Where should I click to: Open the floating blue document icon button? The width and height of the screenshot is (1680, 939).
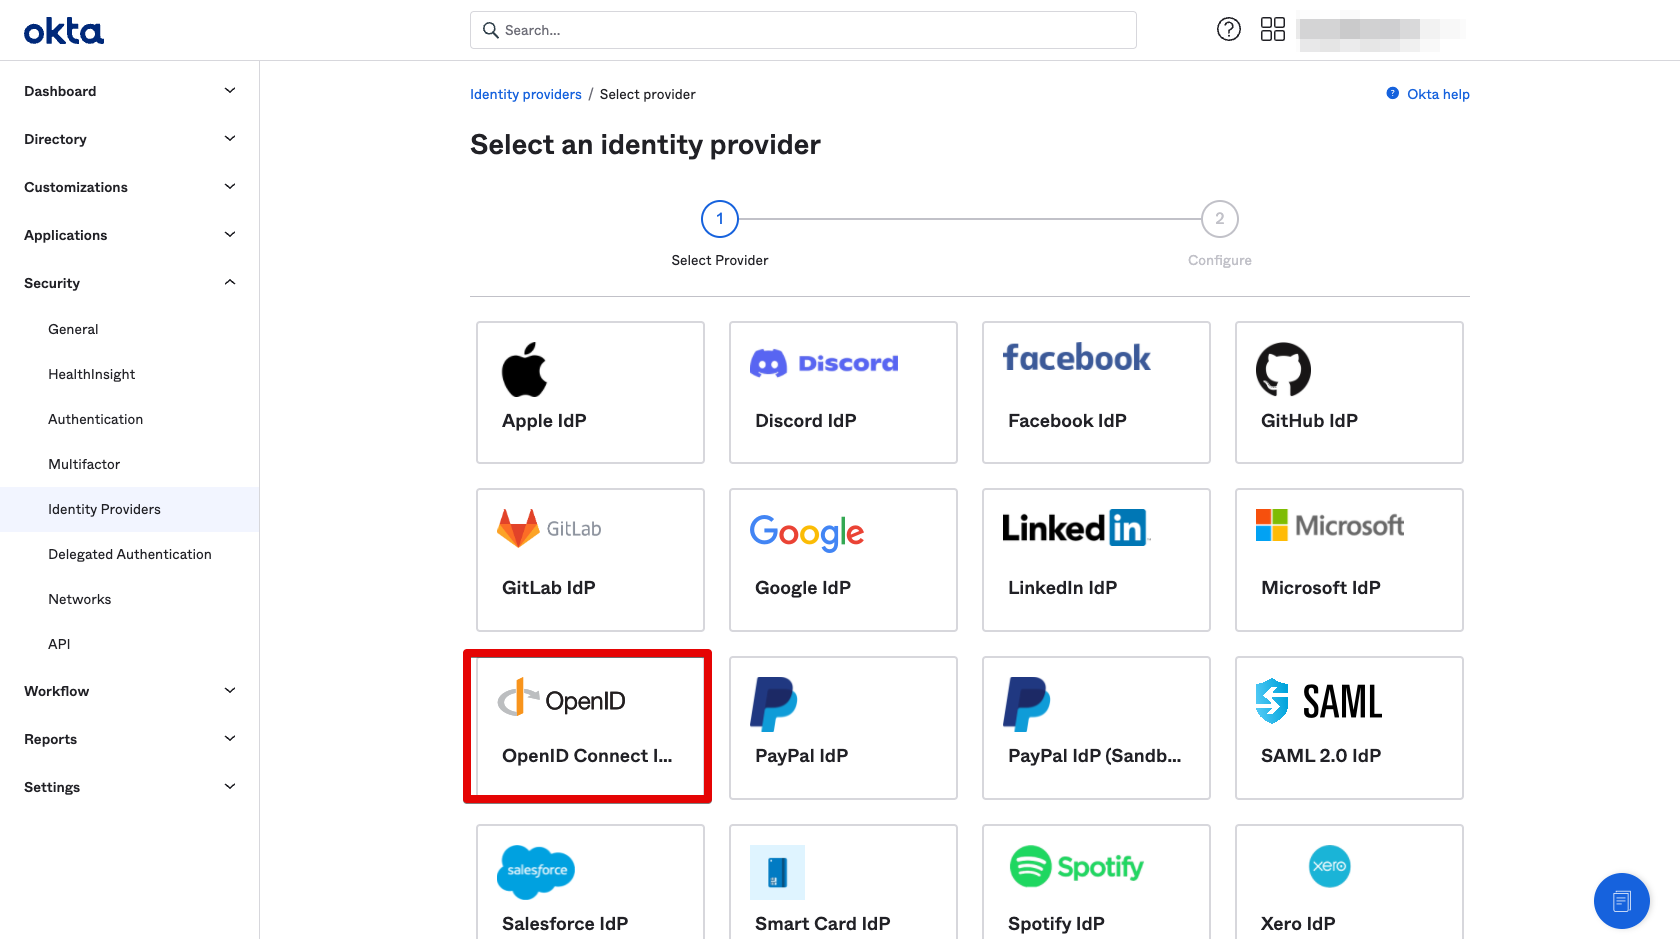[x=1621, y=900]
